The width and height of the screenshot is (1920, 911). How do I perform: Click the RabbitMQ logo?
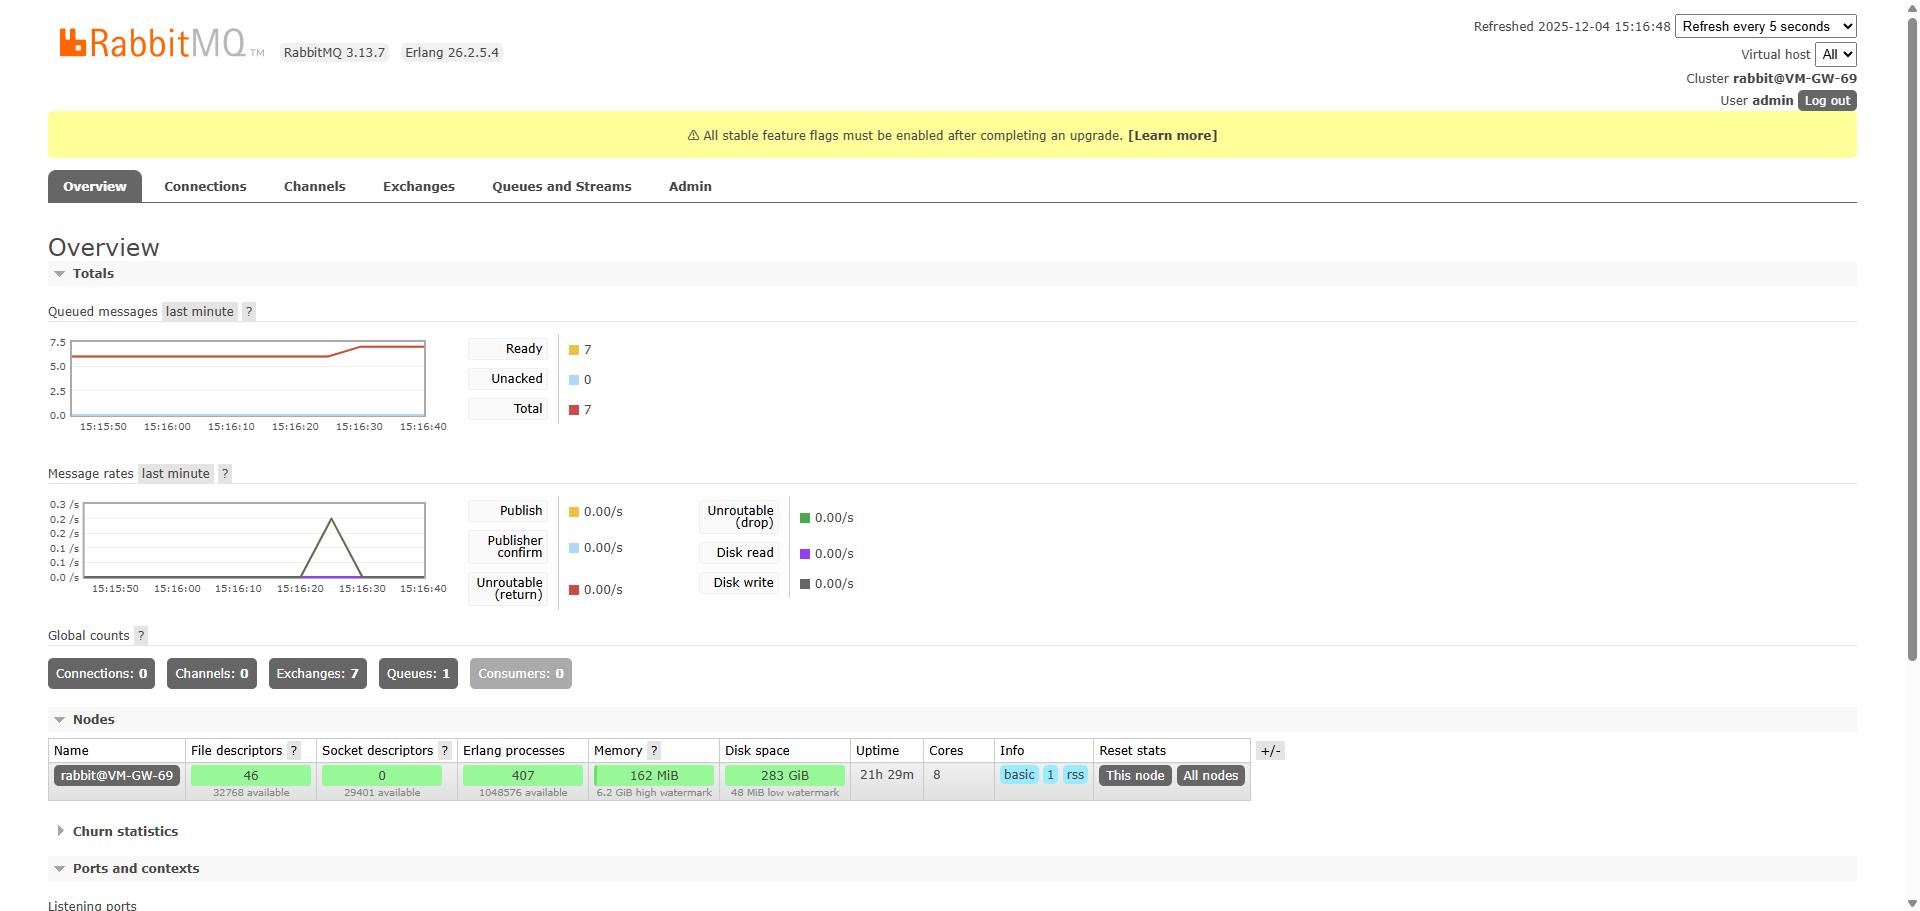click(162, 43)
